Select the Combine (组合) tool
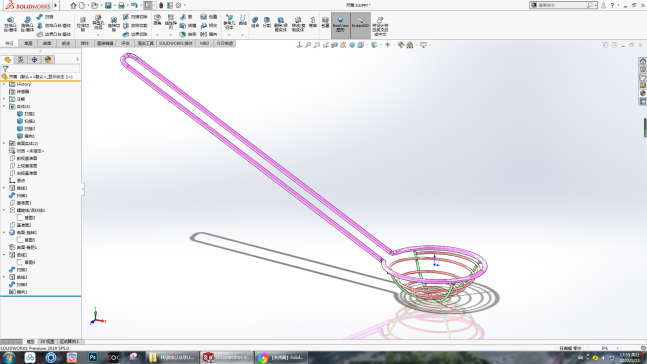647x364 pixels. [x=255, y=22]
